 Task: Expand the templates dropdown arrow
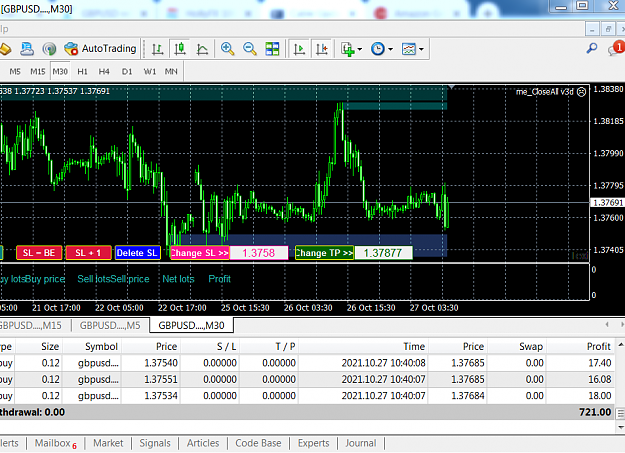(421, 49)
